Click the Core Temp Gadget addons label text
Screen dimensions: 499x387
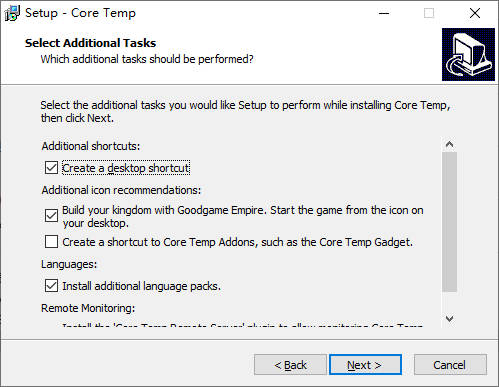click(237, 242)
